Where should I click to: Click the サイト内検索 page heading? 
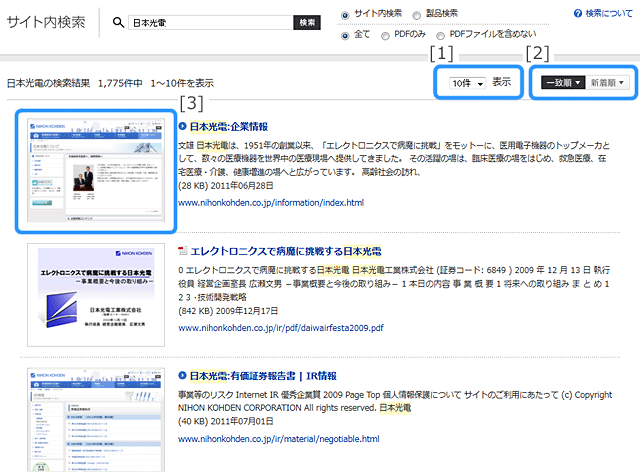[x=46, y=22]
